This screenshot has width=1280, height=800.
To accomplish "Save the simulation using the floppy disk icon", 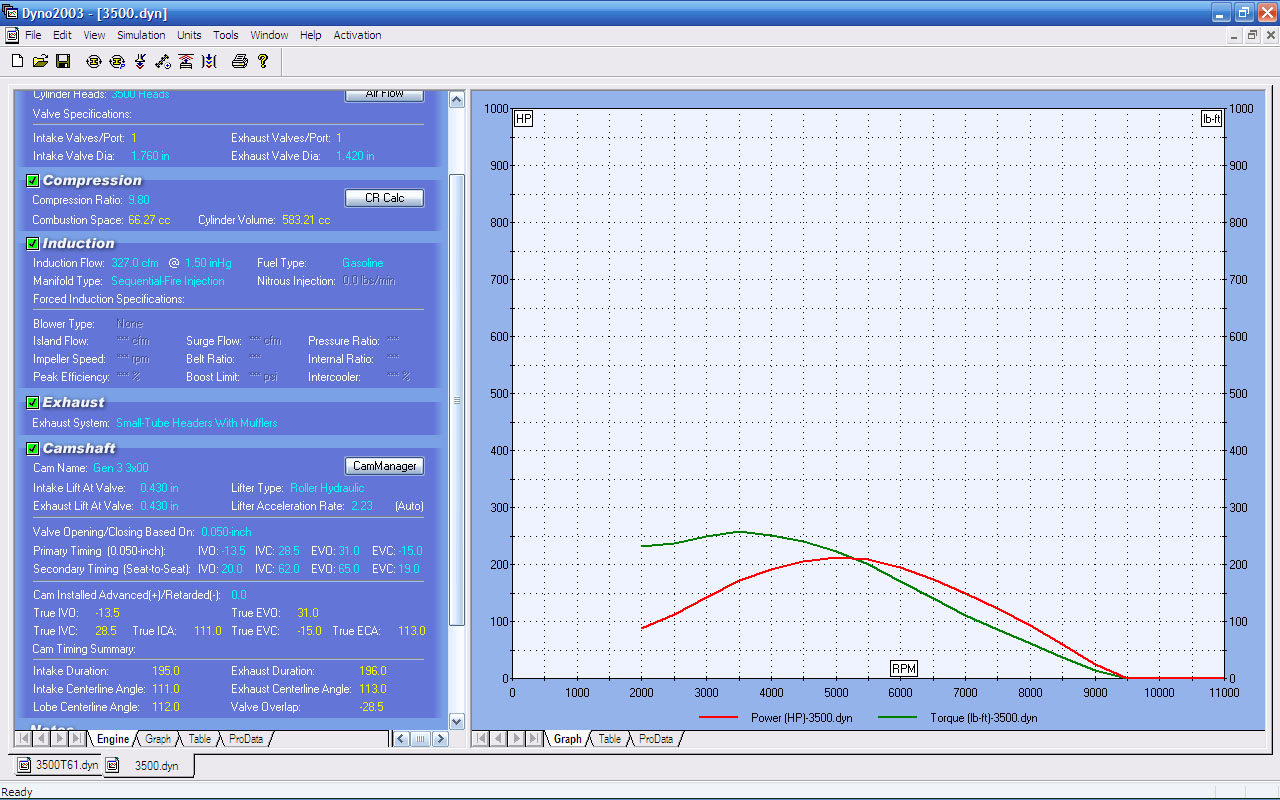I will point(63,62).
